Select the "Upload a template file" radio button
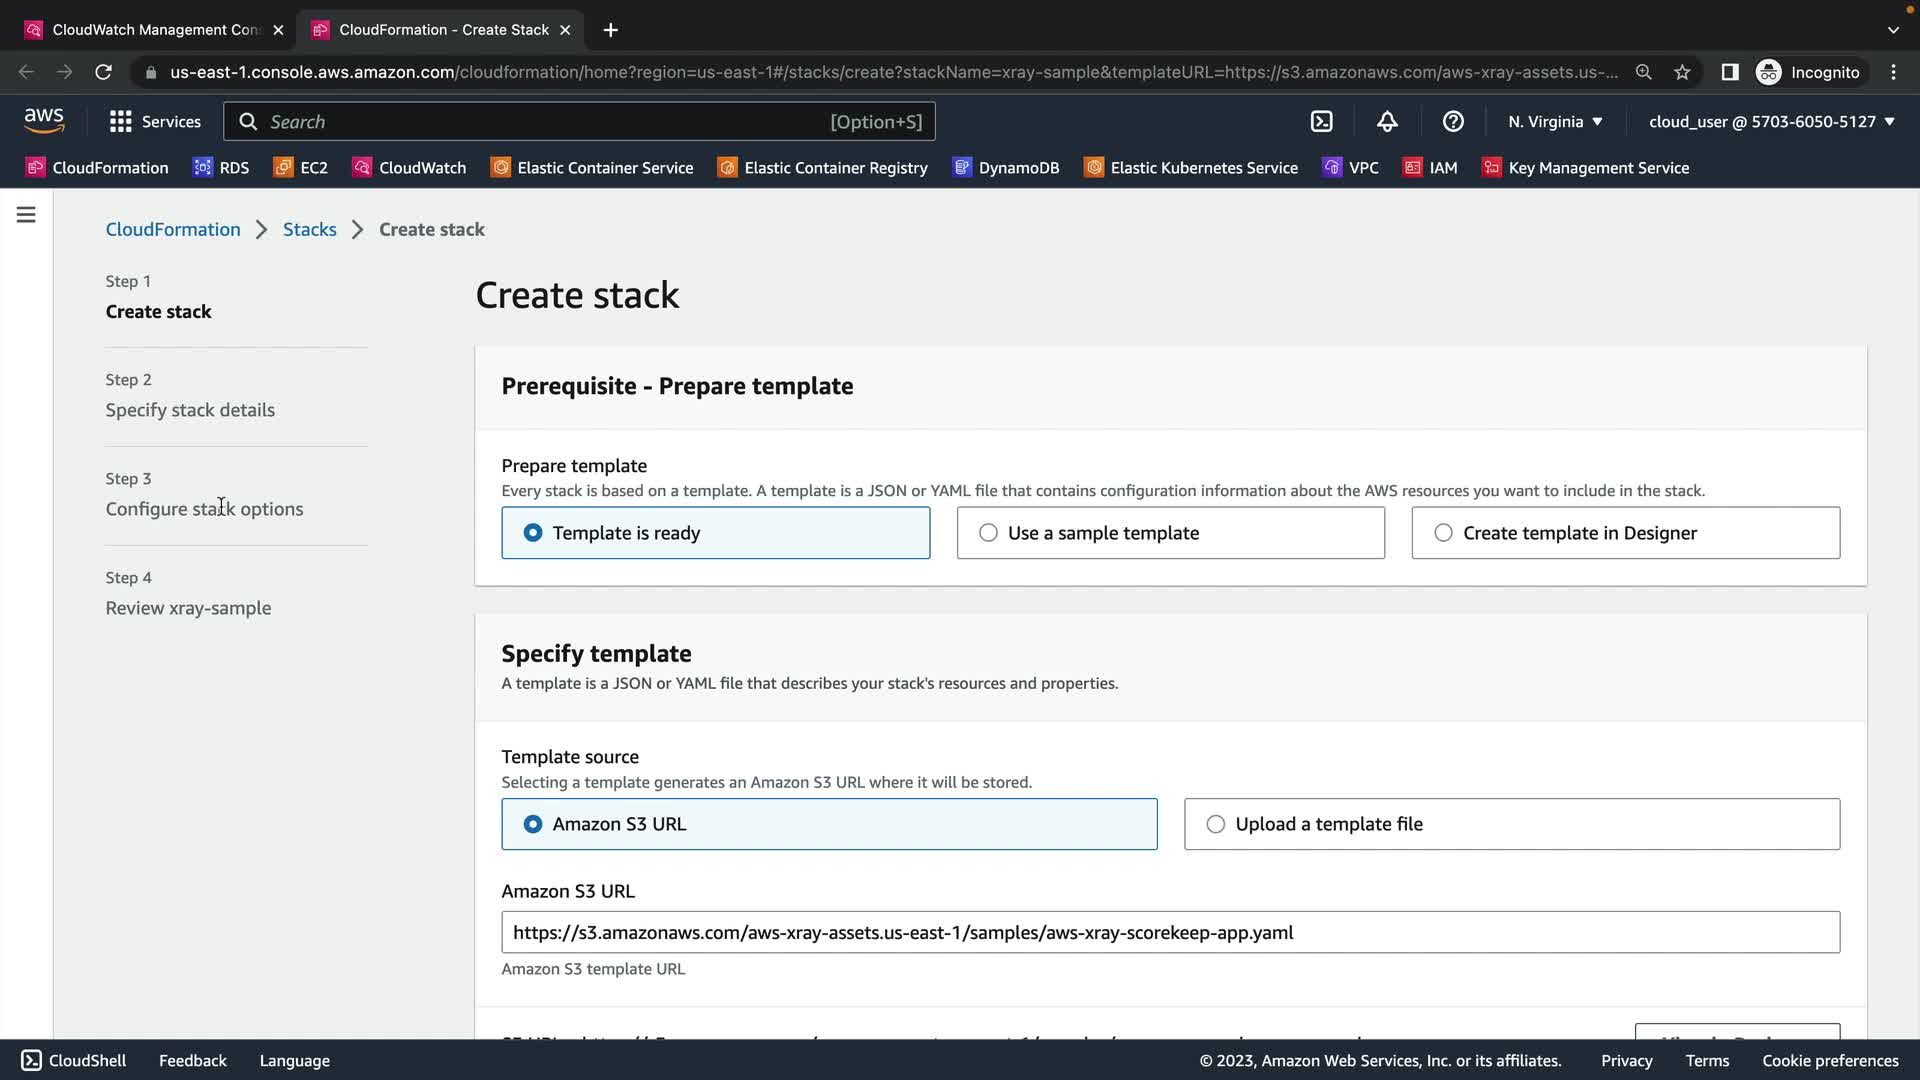The height and width of the screenshot is (1080, 1920). 1215,824
